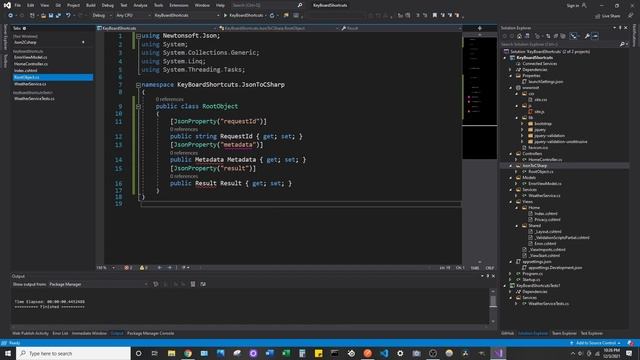Open the Extensions menu
The width and height of the screenshot is (640, 360).
pyautogui.click(x=179, y=5)
